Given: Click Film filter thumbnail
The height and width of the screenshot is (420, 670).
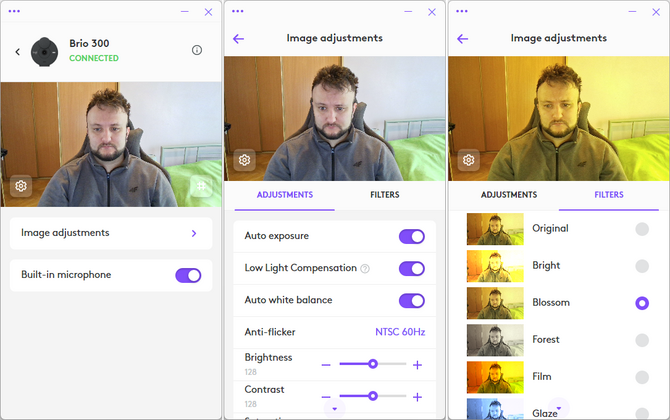Looking at the screenshot, I should (x=495, y=377).
